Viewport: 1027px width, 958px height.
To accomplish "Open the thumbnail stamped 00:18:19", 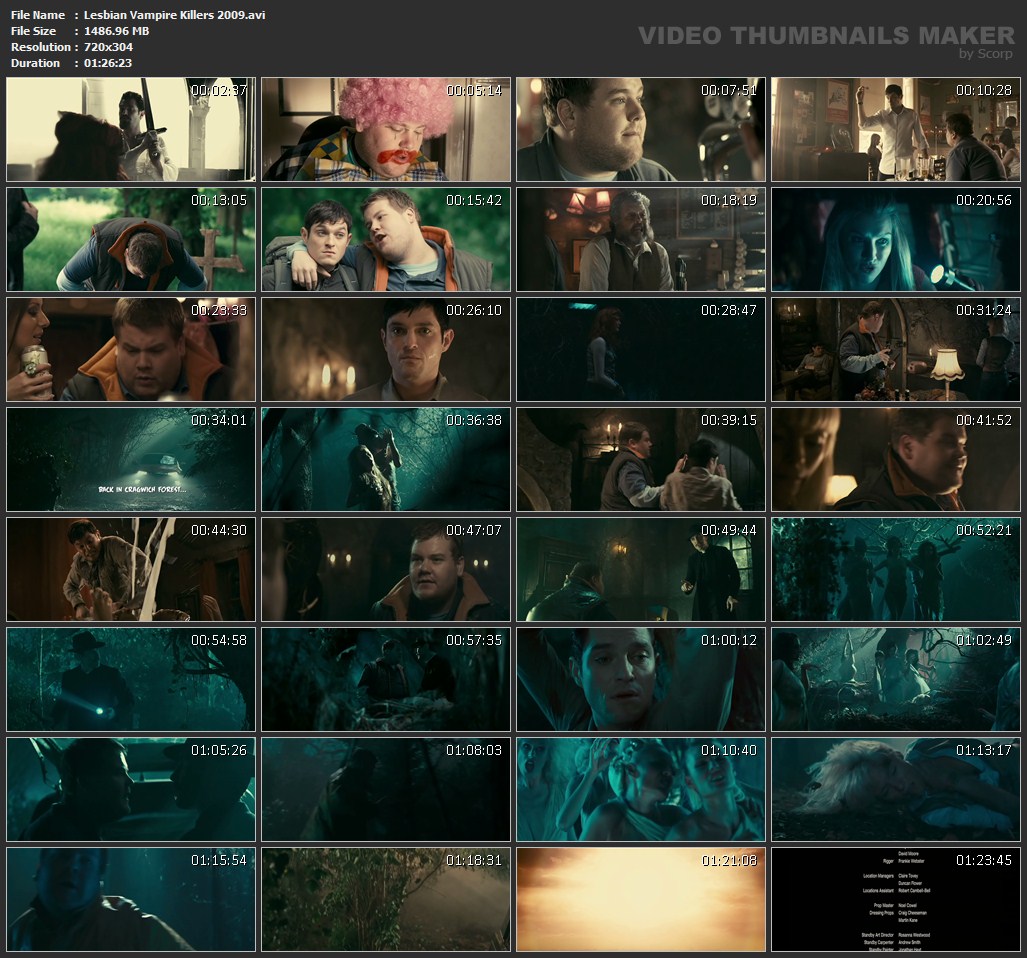I will 641,239.
